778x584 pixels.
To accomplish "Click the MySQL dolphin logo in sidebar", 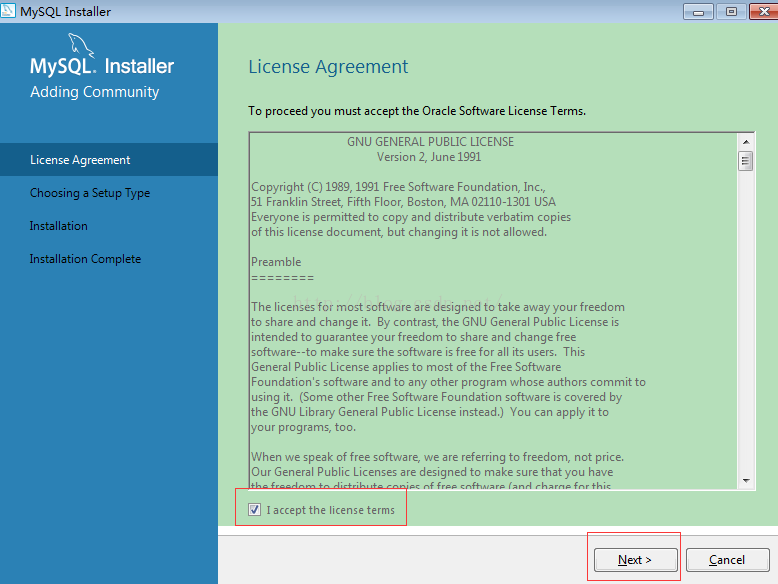I will coord(83,46).
